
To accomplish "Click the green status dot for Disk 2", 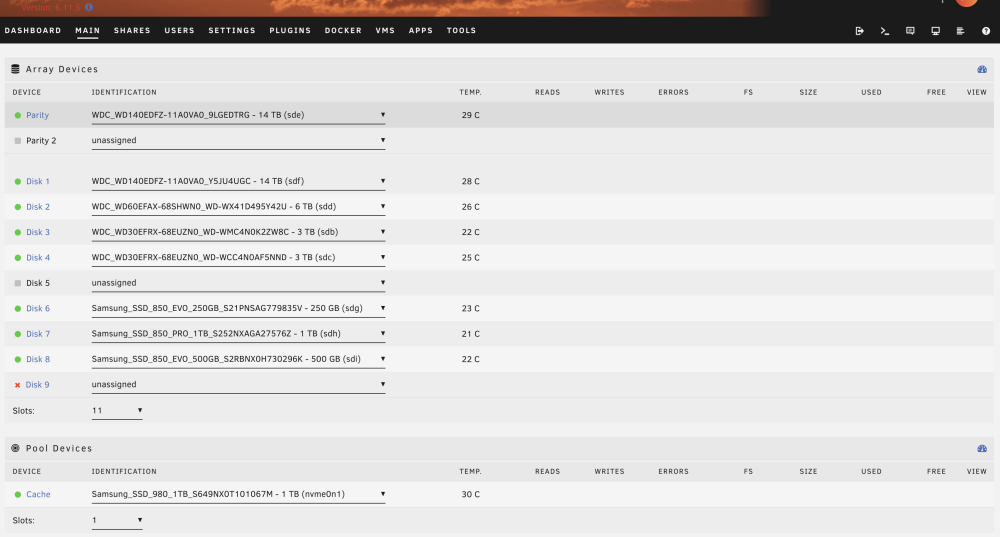I will pyautogui.click(x=18, y=207).
